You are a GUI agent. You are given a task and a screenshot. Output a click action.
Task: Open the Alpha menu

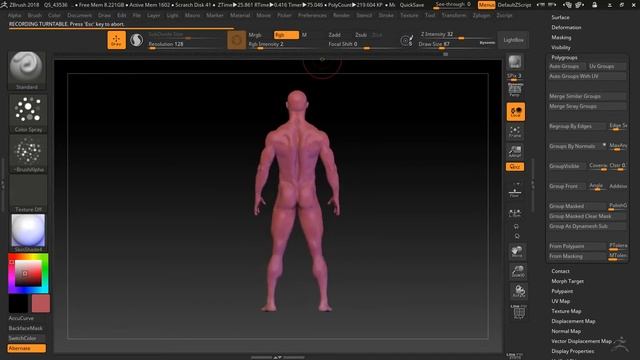tap(15, 15)
